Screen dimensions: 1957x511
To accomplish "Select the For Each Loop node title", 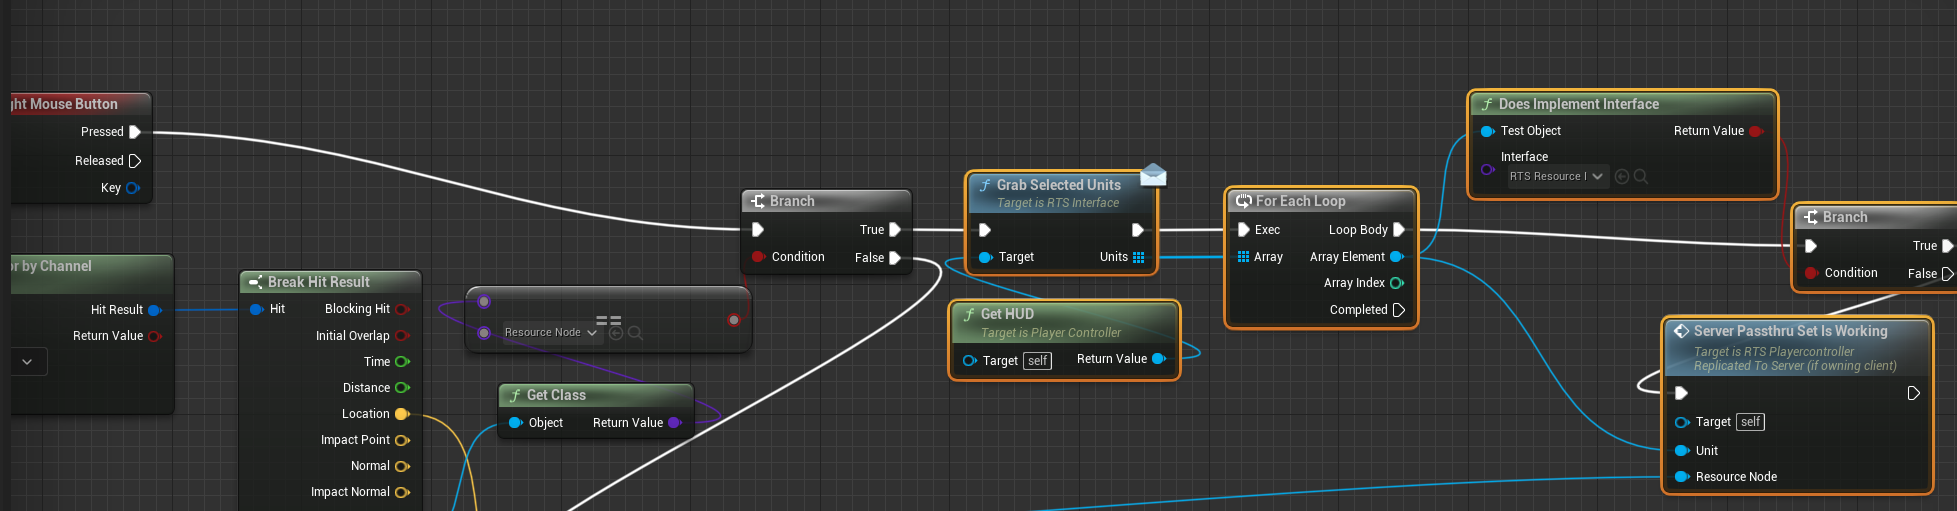I will [x=1301, y=201].
